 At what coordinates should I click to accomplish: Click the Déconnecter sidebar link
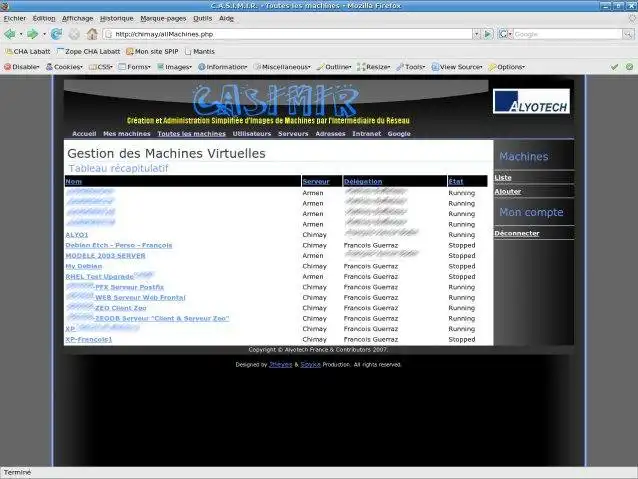517,233
